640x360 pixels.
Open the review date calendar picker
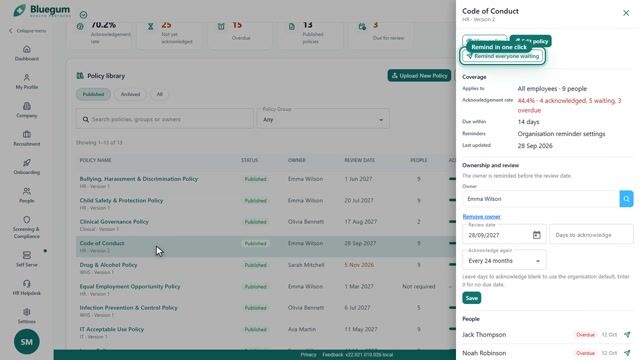[536, 235]
